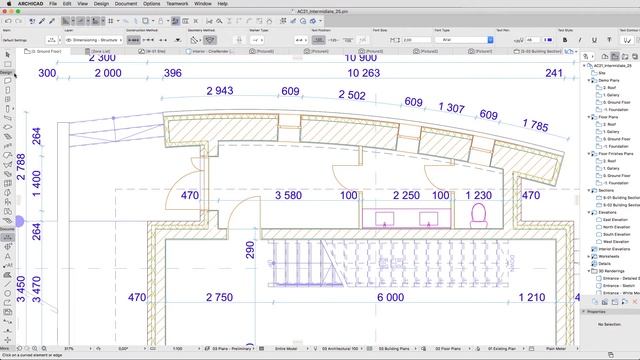Open East Elevation in Navigator
The image size is (640, 360).
pos(616,220)
